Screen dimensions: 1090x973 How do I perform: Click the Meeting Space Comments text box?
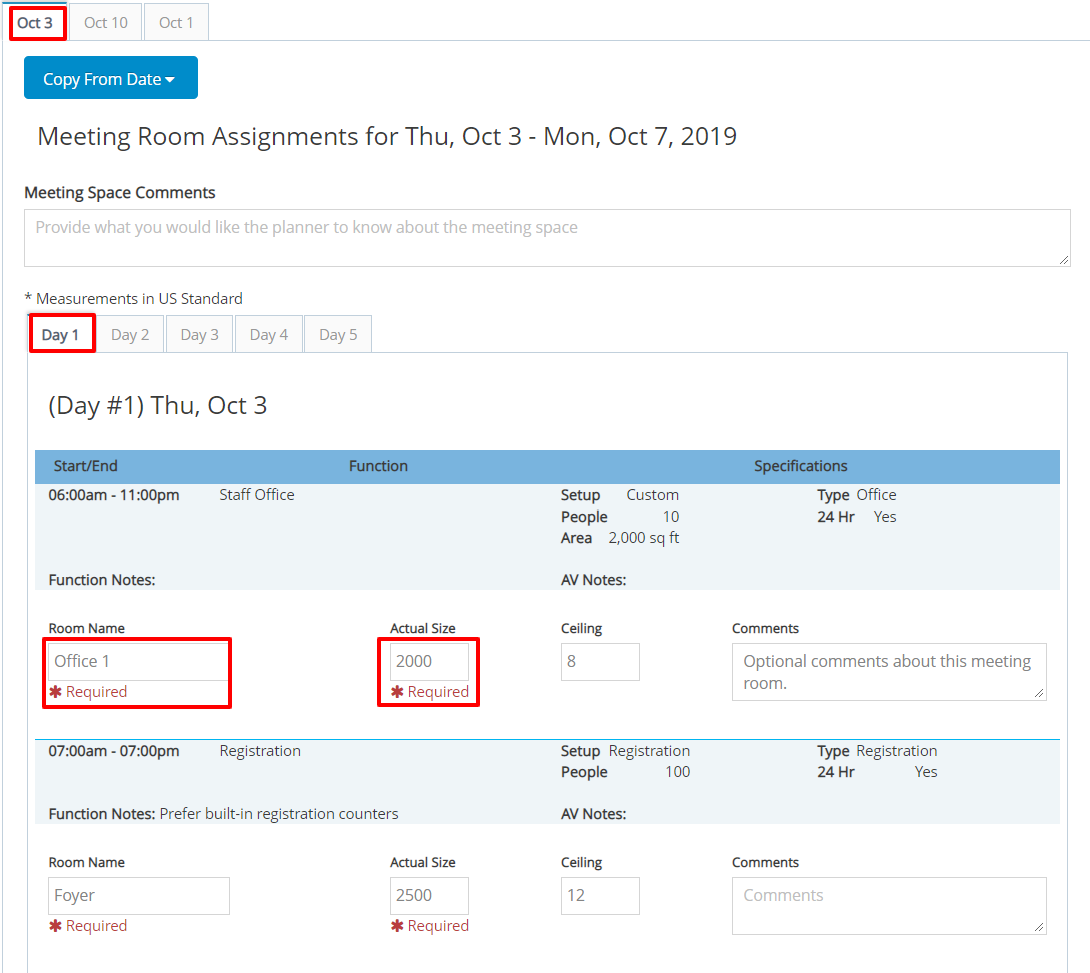[546, 238]
